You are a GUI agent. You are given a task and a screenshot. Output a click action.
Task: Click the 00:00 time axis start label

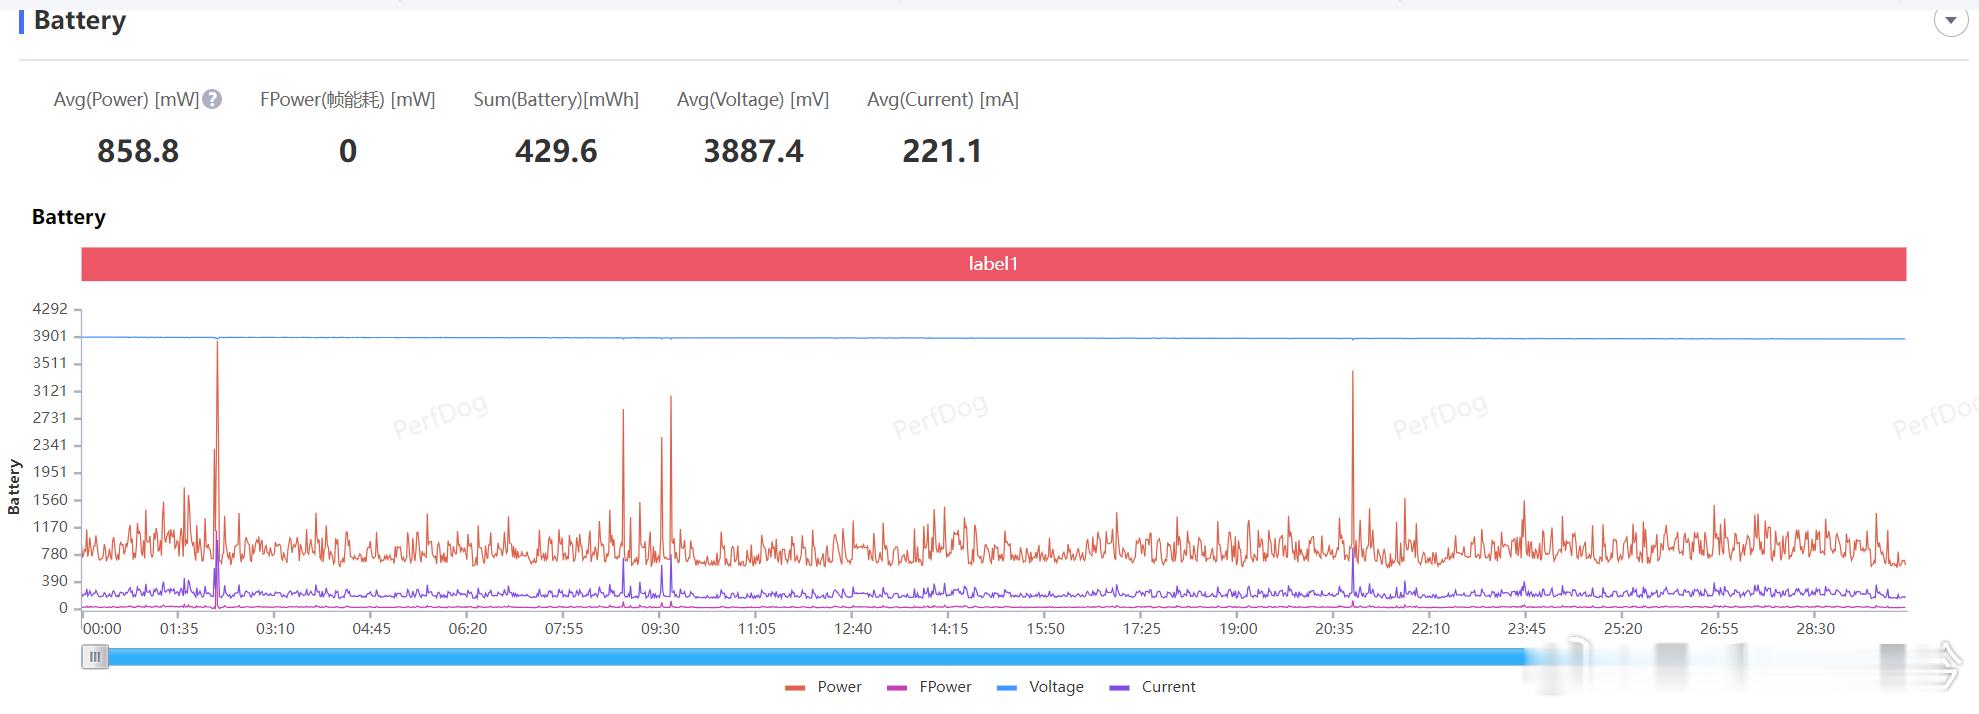click(102, 629)
